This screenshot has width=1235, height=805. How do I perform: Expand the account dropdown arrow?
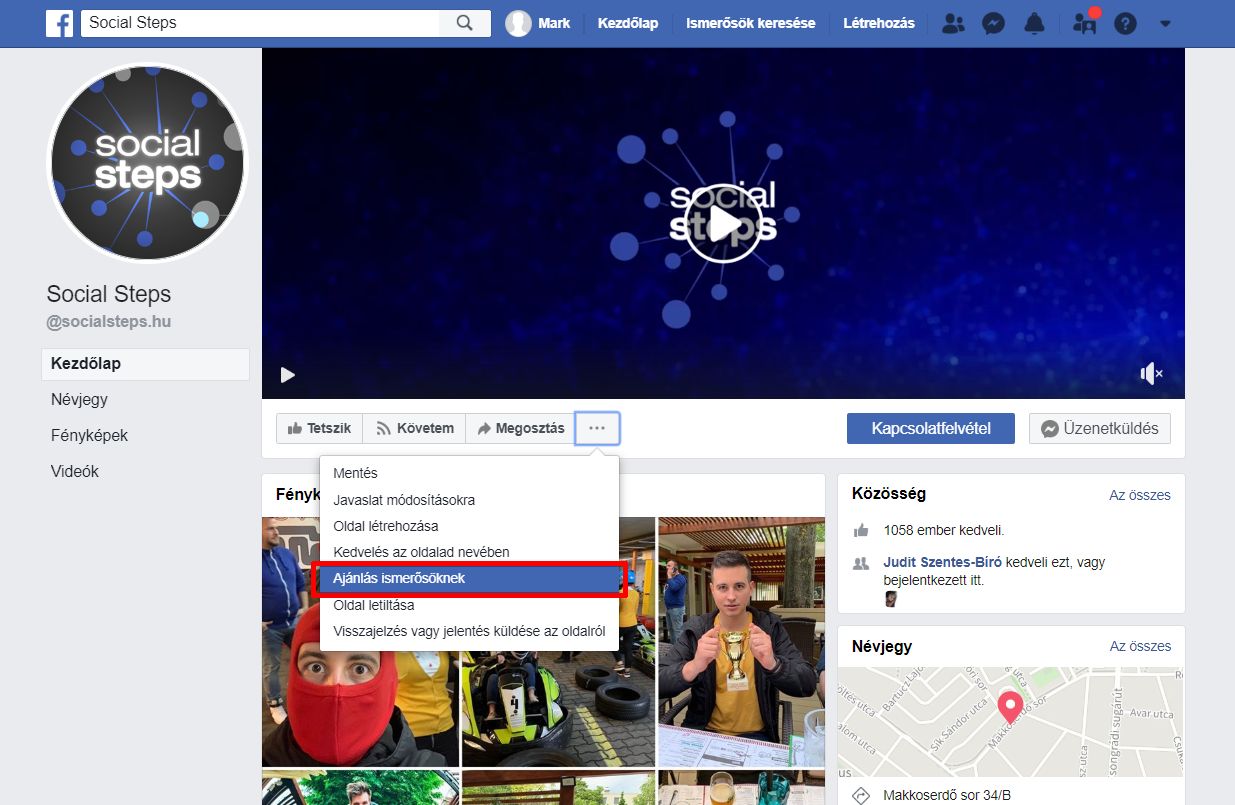click(x=1165, y=23)
